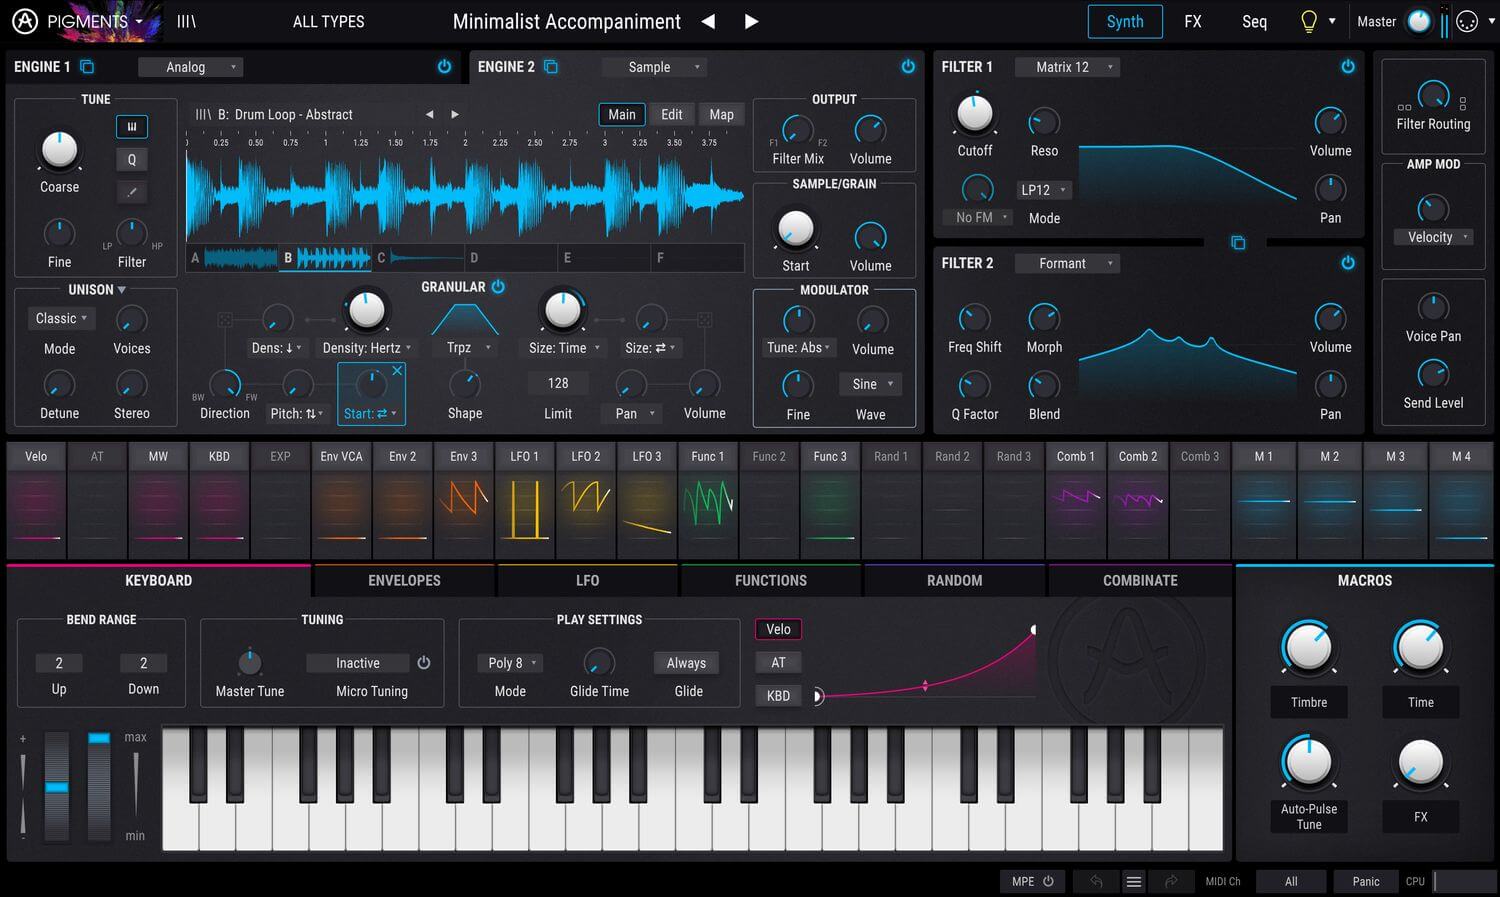Duplicate Engine 1 using the copy icon
This screenshot has width=1500, height=897.
[x=86, y=66]
